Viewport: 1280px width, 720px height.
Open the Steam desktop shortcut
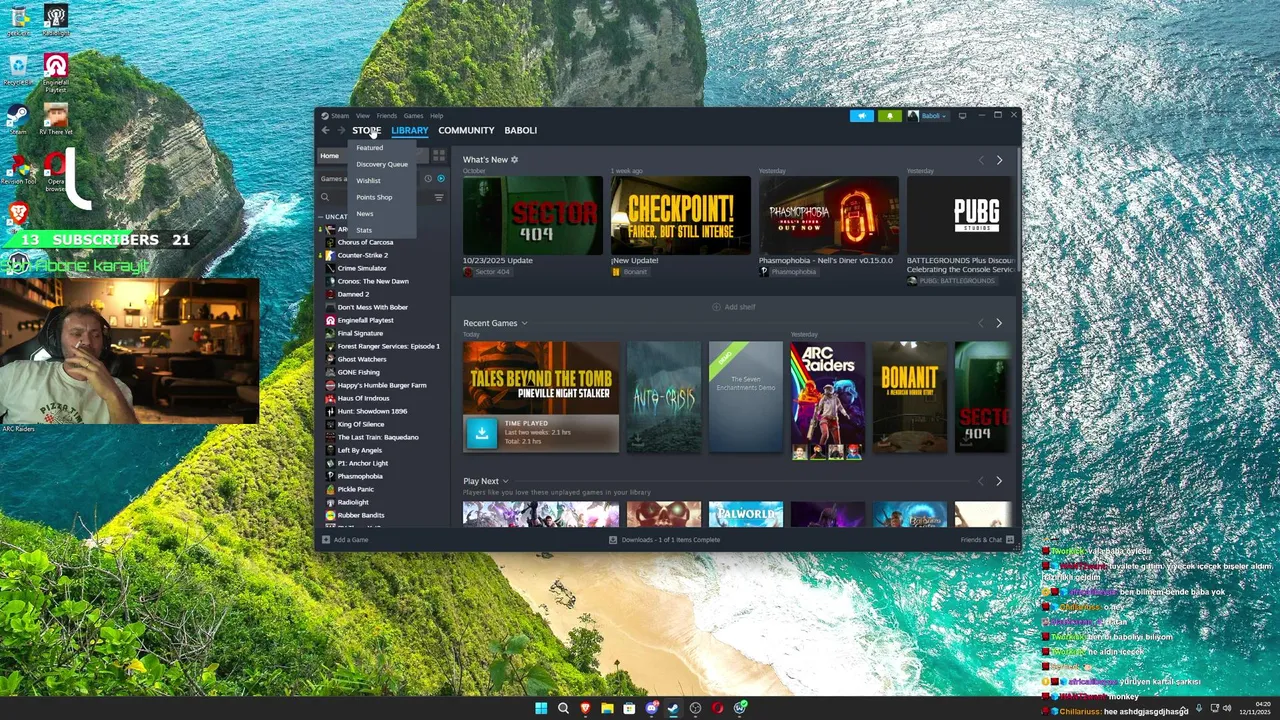(x=18, y=119)
